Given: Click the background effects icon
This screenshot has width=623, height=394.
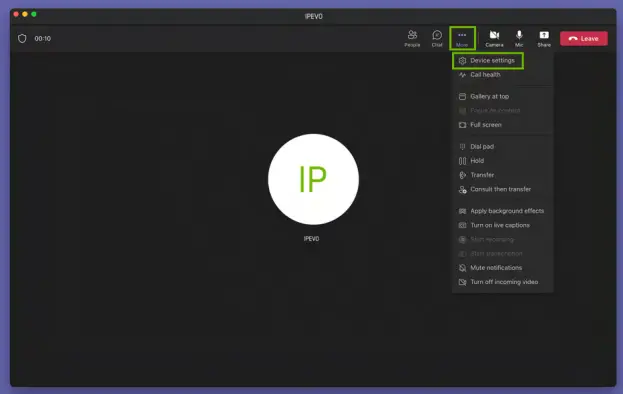Looking at the screenshot, I should [462, 211].
